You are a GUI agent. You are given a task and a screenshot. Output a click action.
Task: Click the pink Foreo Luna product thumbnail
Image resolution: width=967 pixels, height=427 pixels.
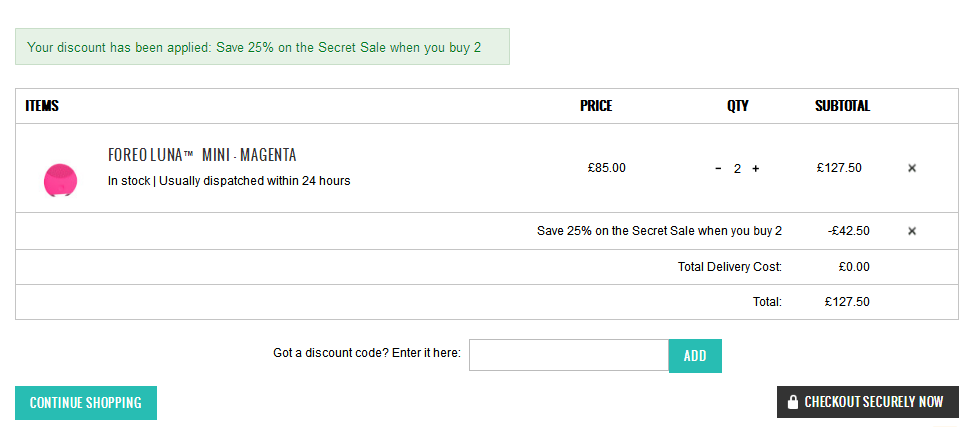coord(60,180)
